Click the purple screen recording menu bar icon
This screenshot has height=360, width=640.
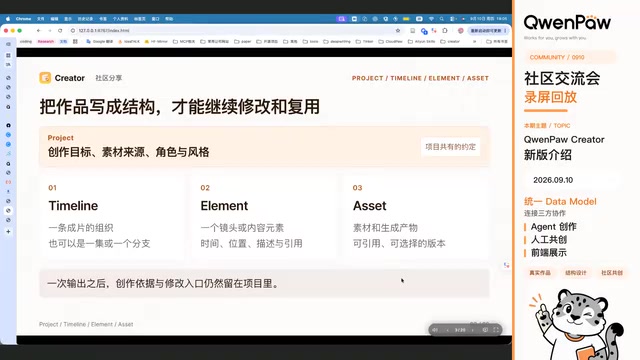342,19
